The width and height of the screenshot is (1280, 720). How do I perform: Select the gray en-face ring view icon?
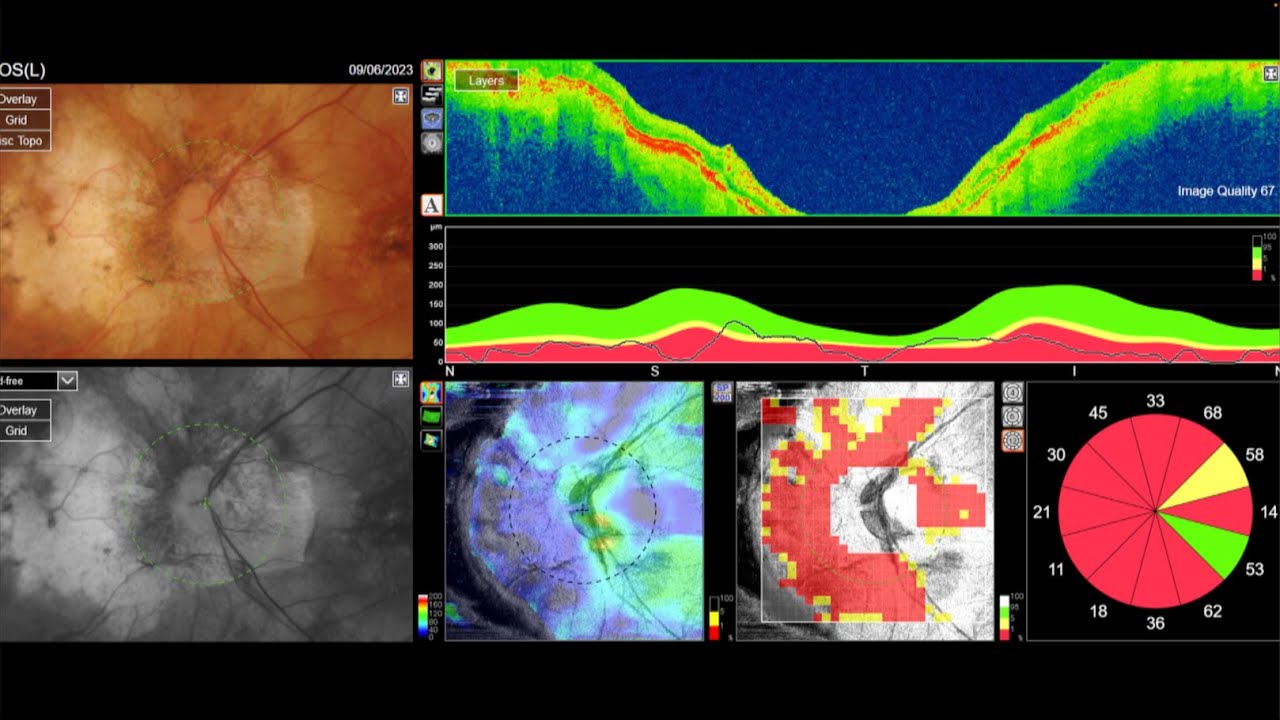(432, 143)
